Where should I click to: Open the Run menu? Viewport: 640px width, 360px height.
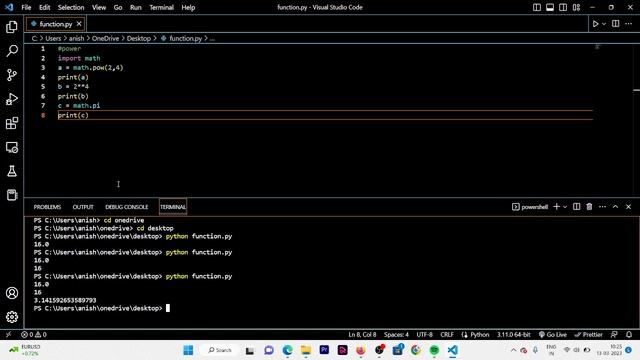coord(136,7)
